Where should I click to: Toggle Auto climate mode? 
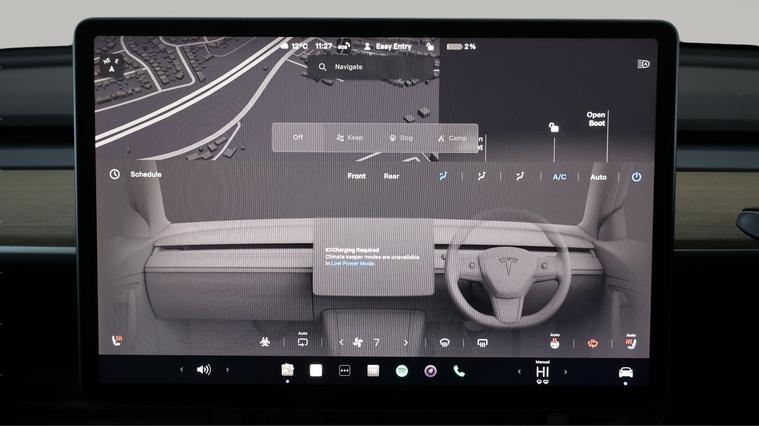click(x=598, y=177)
